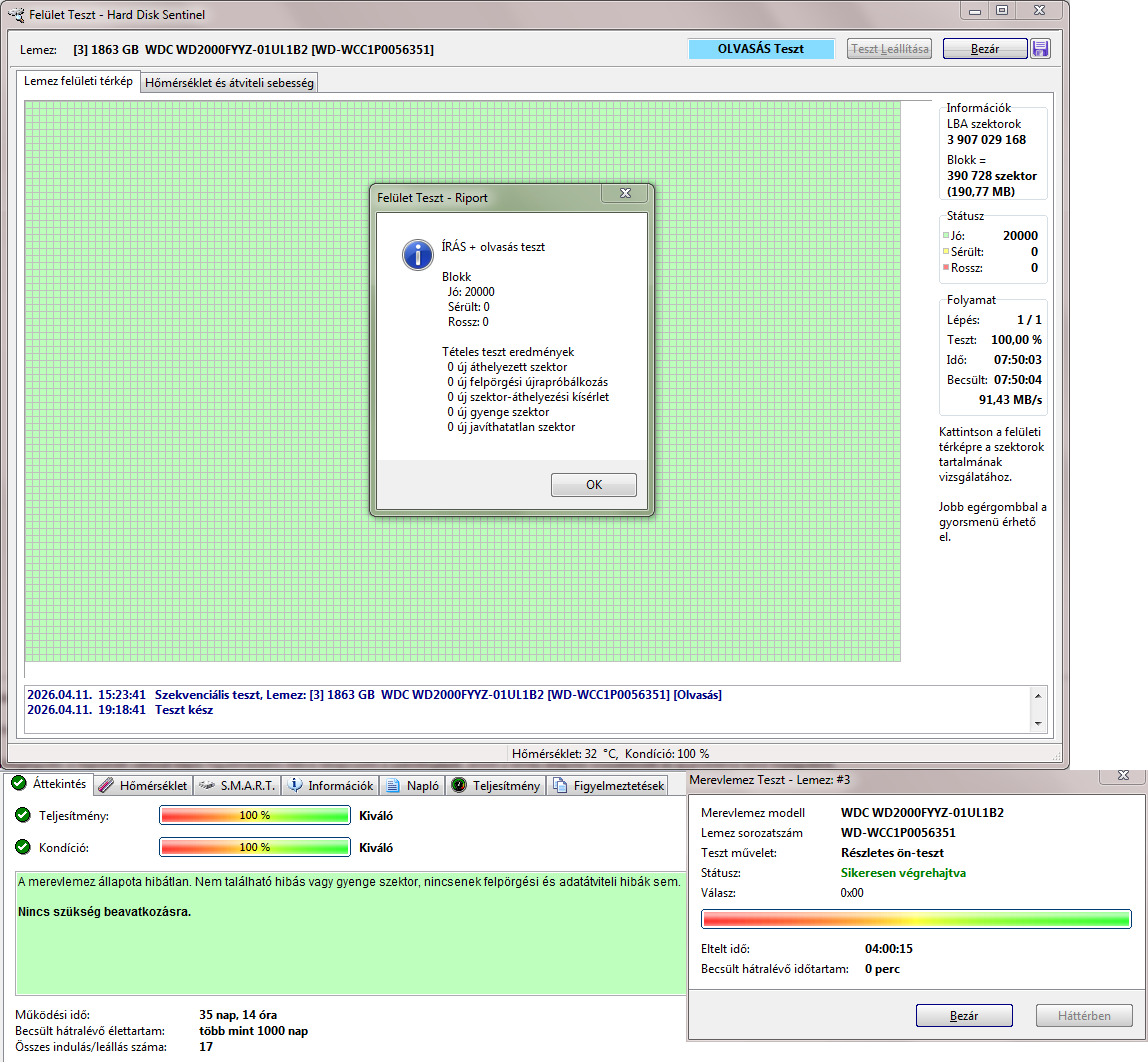This screenshot has width=1148, height=1063.
Task: Click the green disk surface map
Action: (x=463, y=381)
